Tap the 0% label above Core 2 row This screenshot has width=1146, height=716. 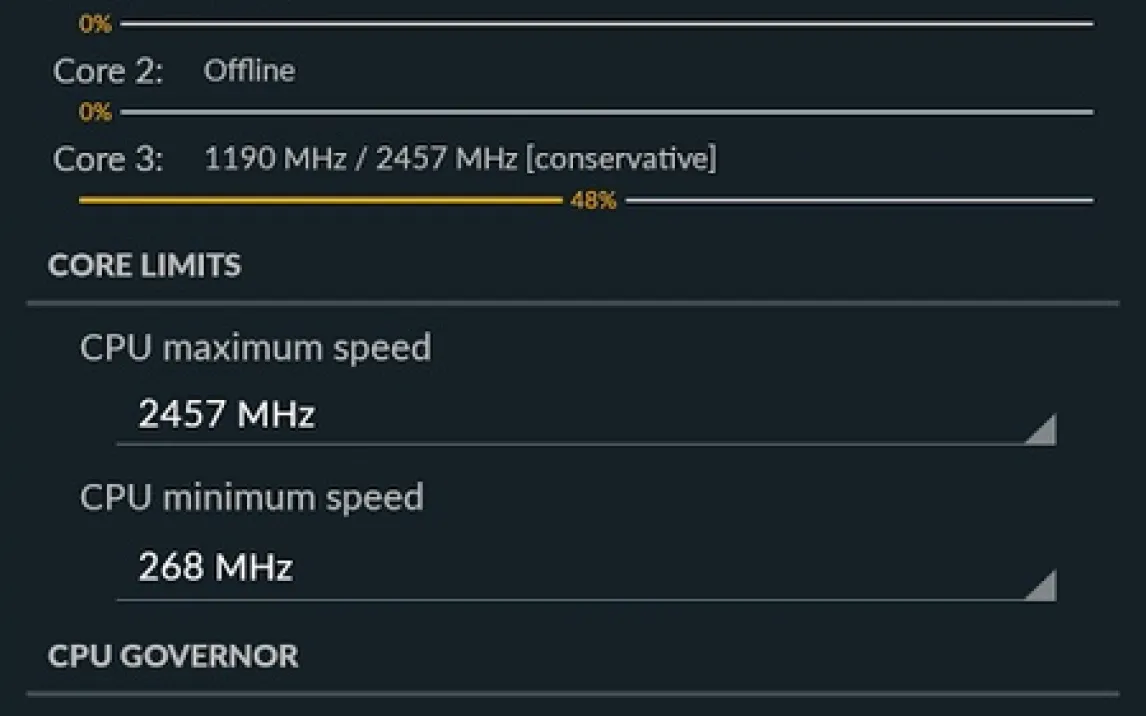[x=95, y=24]
